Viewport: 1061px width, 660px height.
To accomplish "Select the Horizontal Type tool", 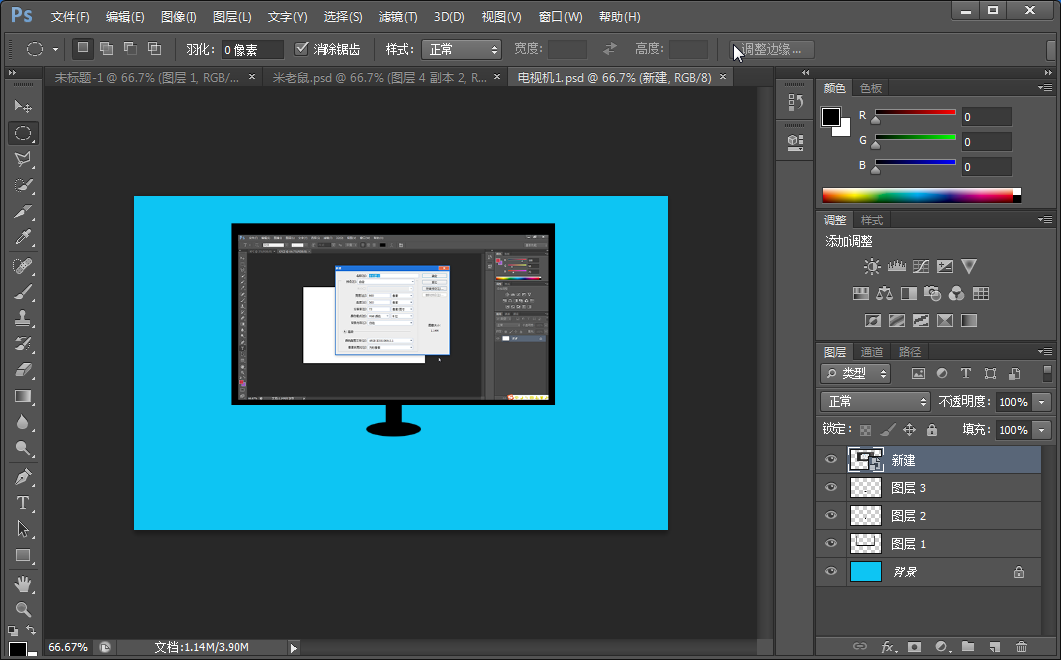I will (x=23, y=503).
